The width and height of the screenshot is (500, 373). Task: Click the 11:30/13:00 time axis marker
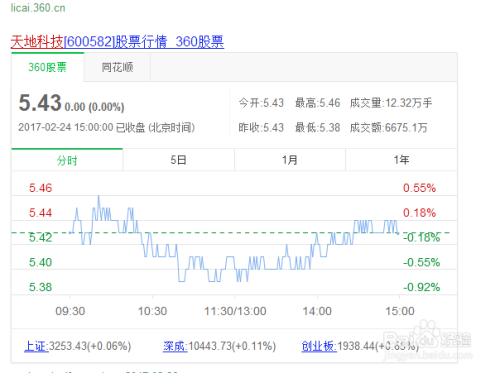coord(235,311)
